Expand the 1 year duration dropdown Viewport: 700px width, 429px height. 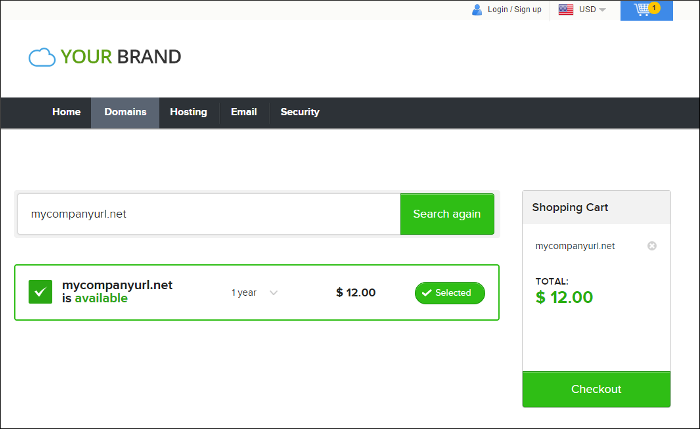[254, 293]
